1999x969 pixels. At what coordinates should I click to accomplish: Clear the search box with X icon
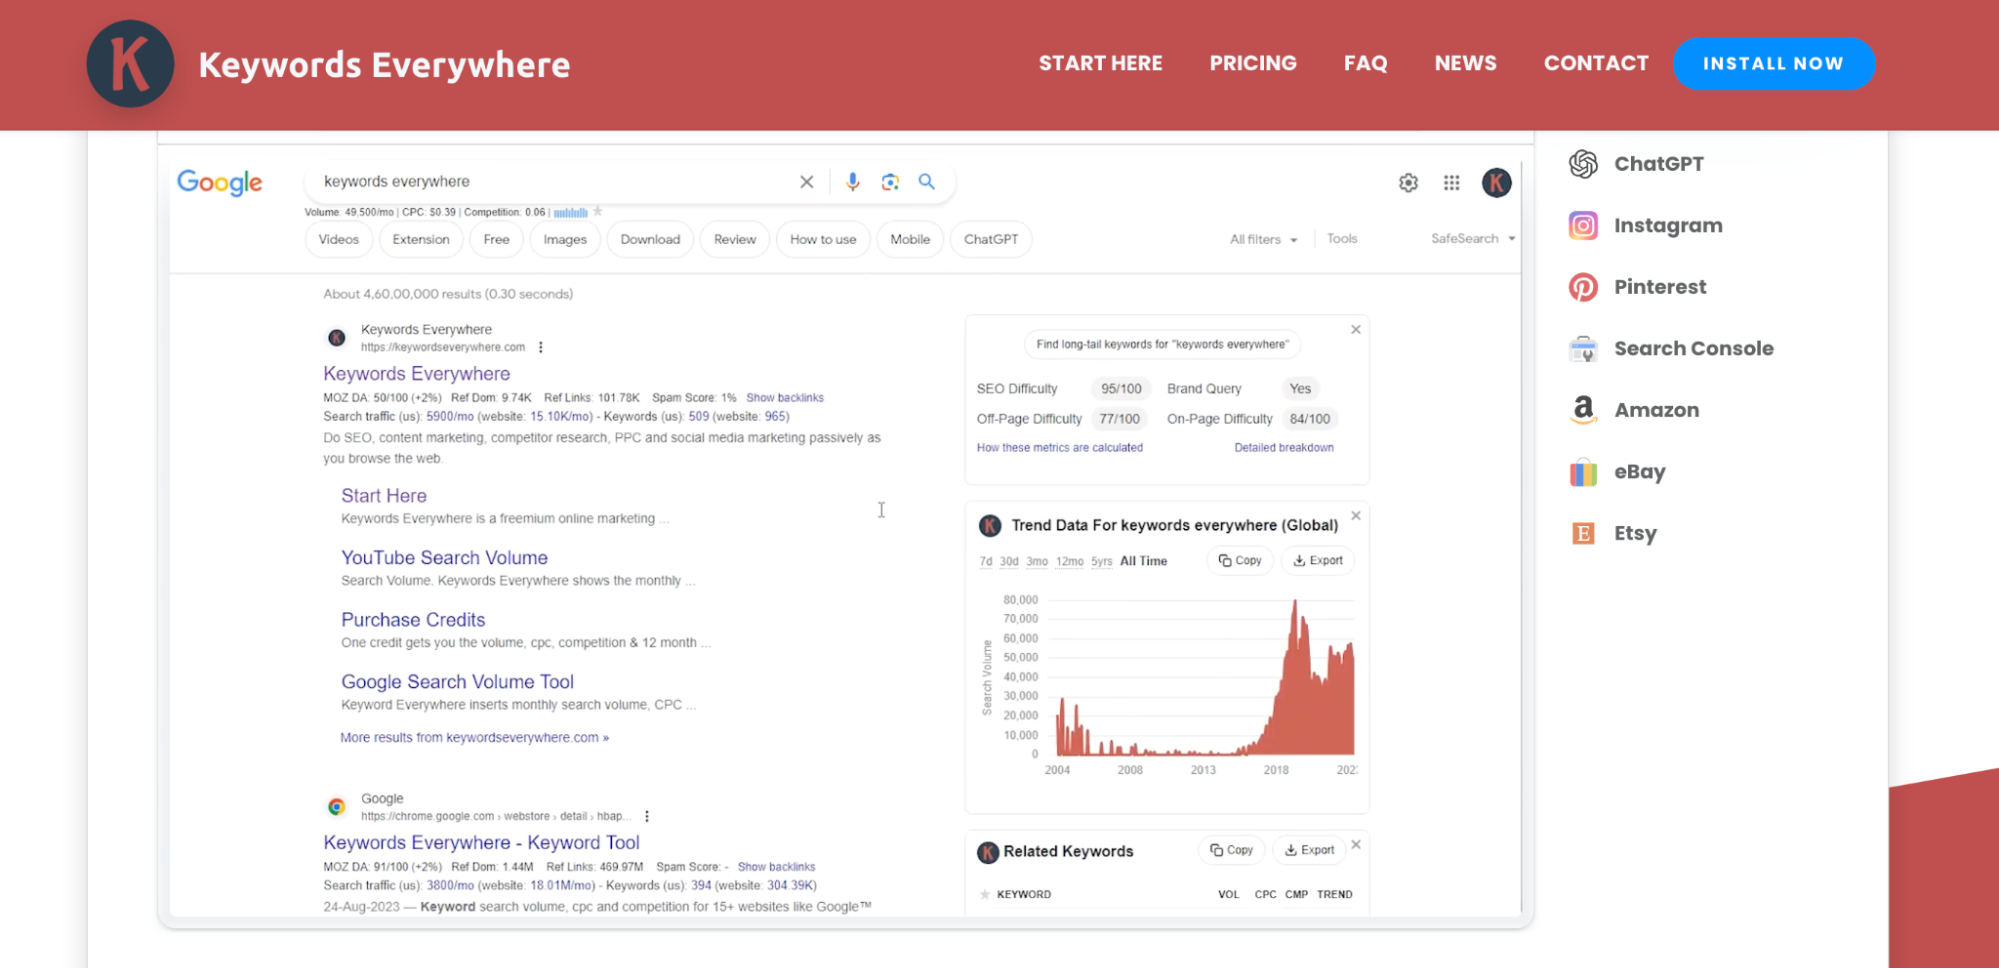click(x=806, y=182)
